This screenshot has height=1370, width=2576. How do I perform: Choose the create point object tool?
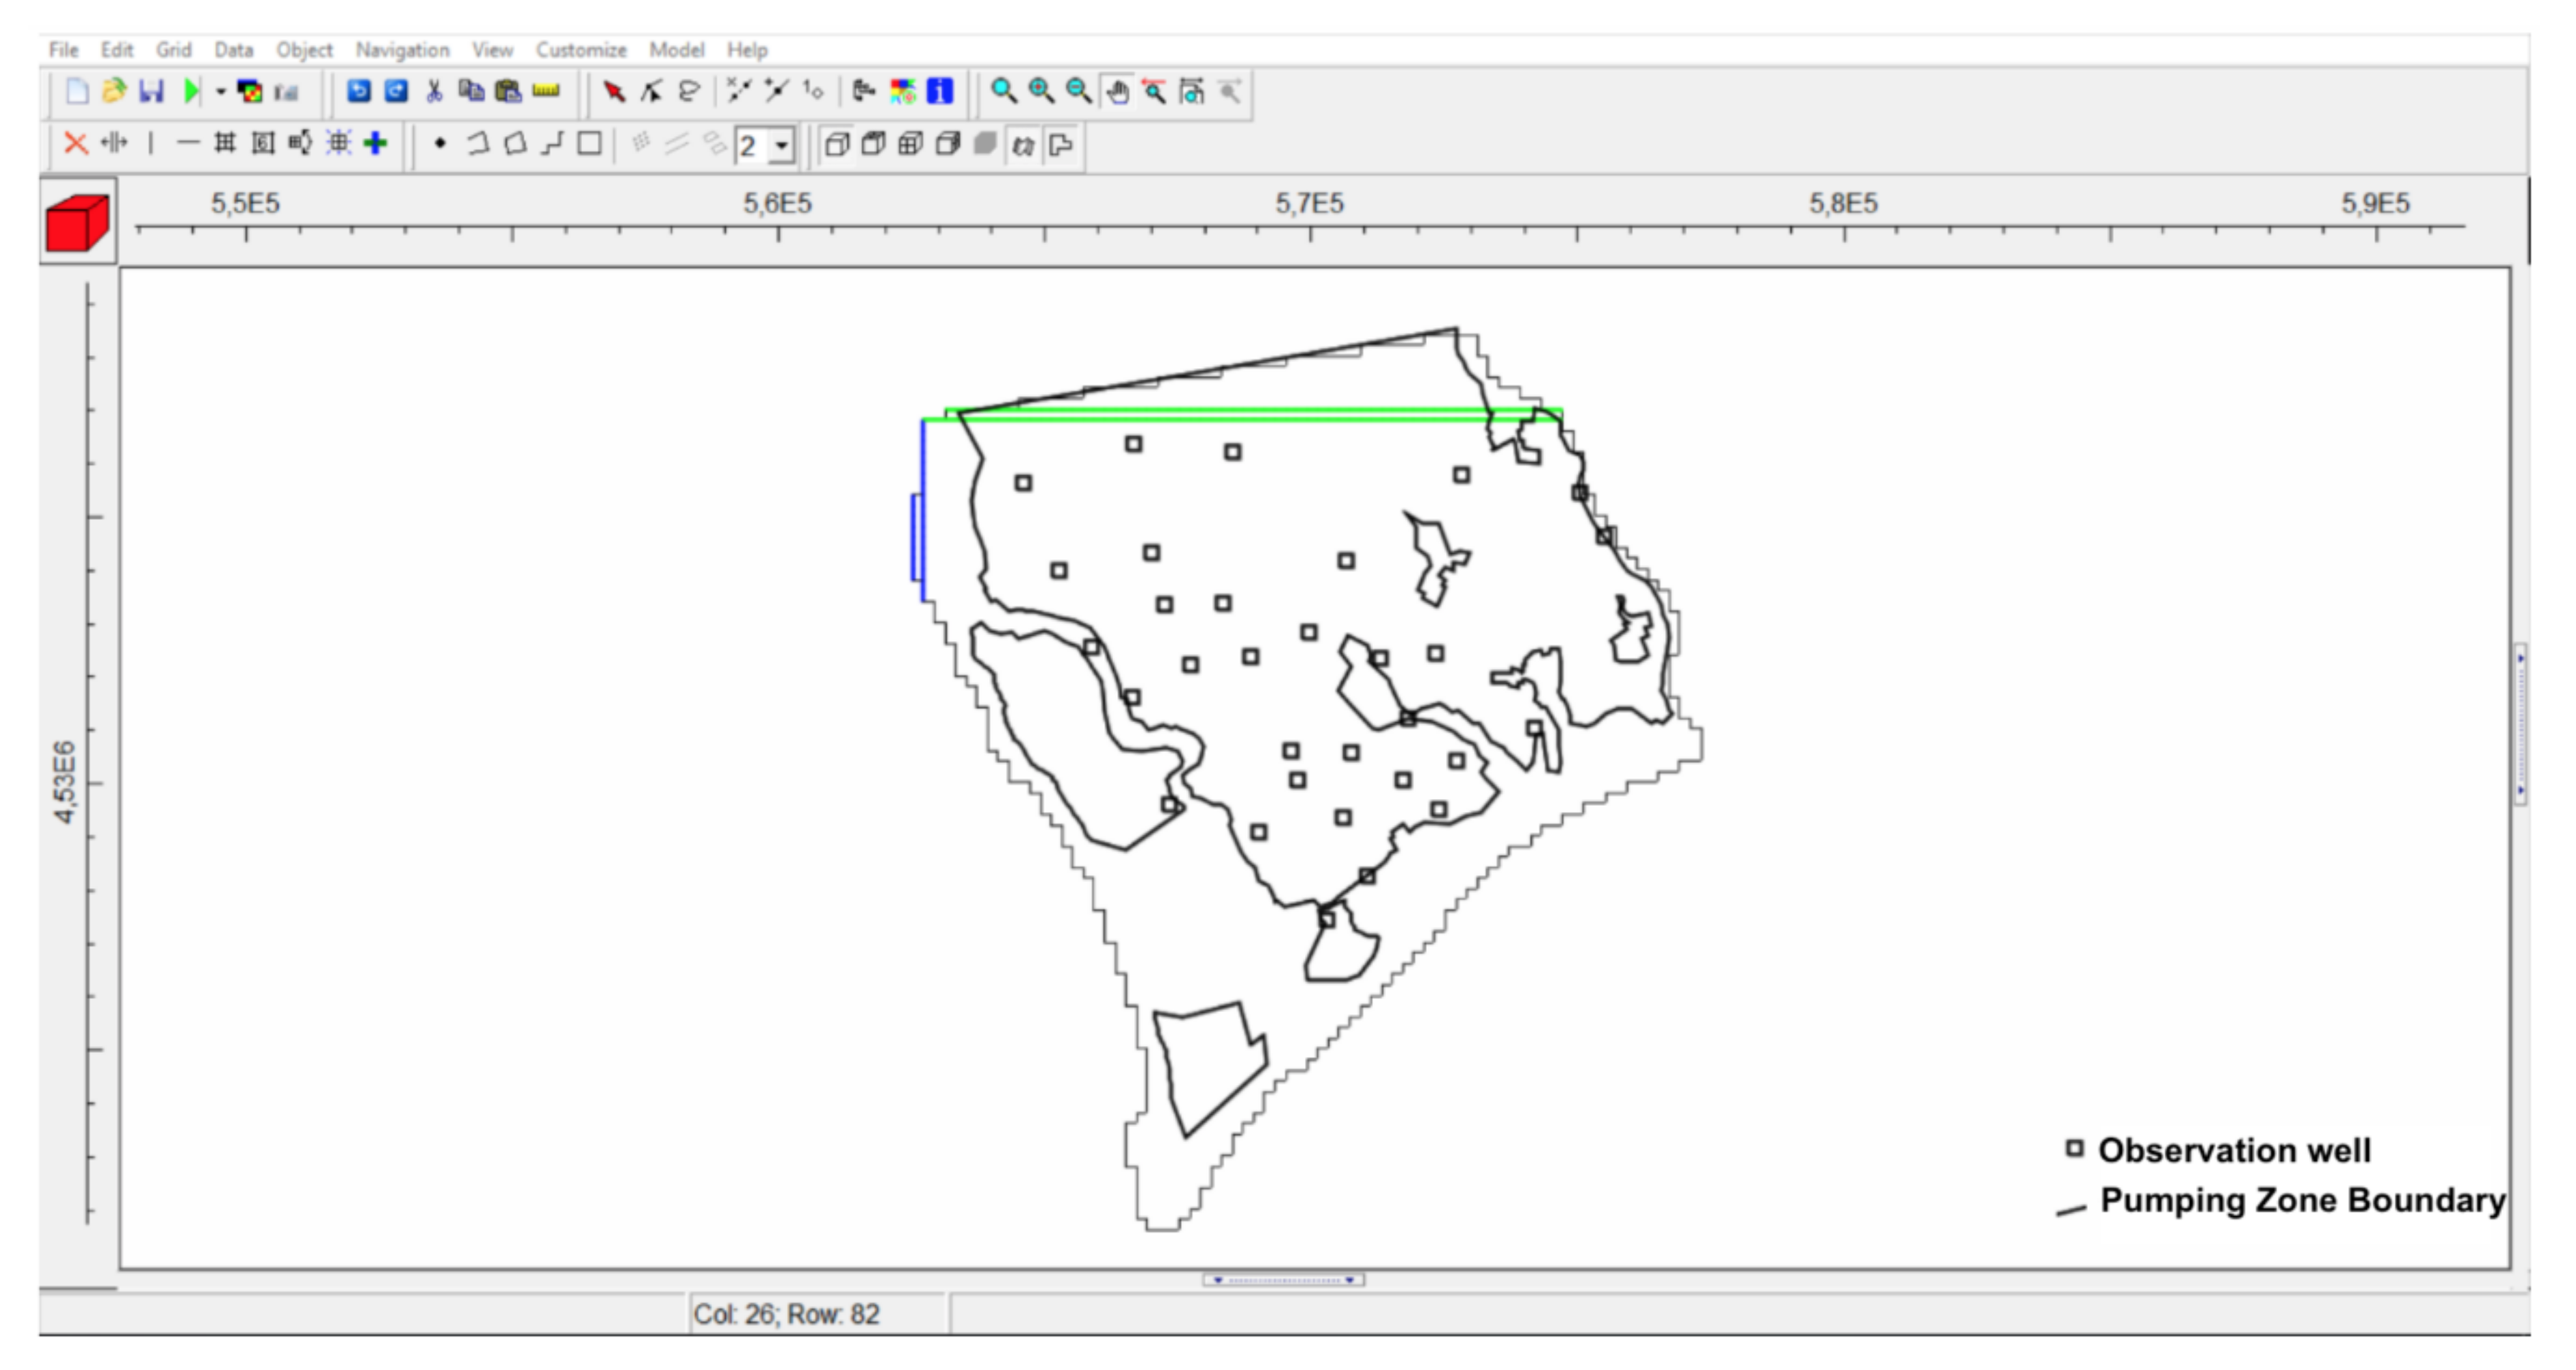tap(440, 144)
